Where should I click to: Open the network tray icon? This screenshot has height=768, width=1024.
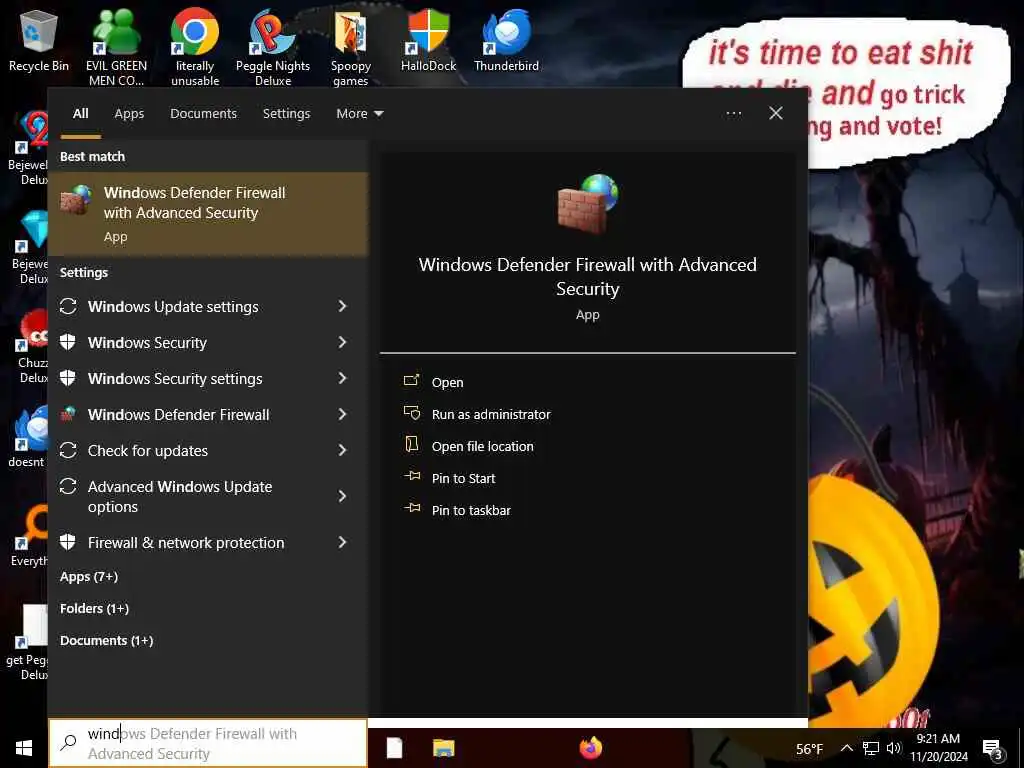[x=871, y=748]
